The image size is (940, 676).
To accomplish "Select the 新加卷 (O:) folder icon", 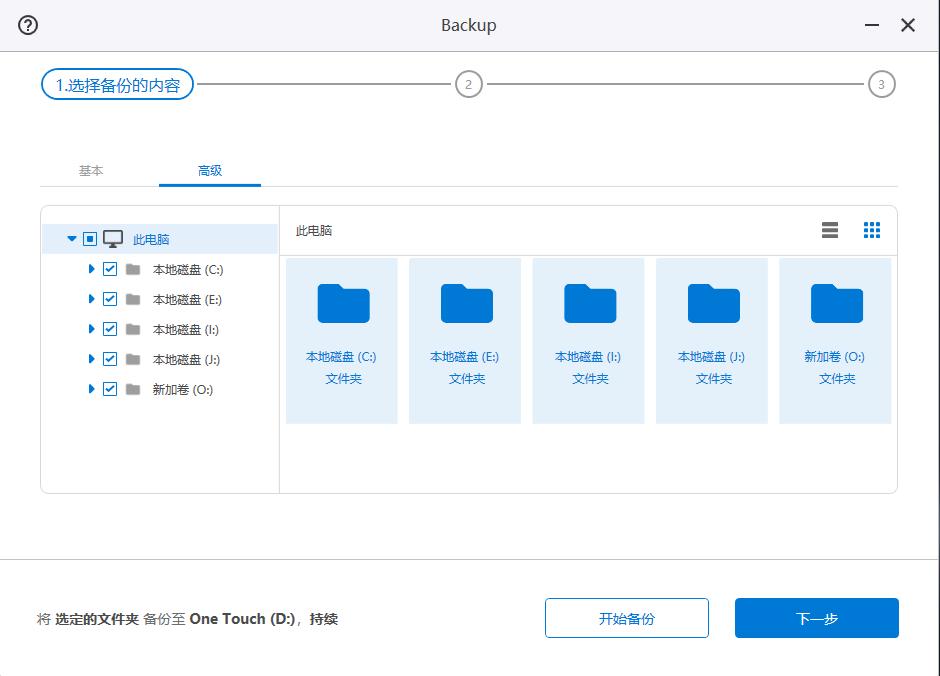I will pyautogui.click(x=836, y=304).
